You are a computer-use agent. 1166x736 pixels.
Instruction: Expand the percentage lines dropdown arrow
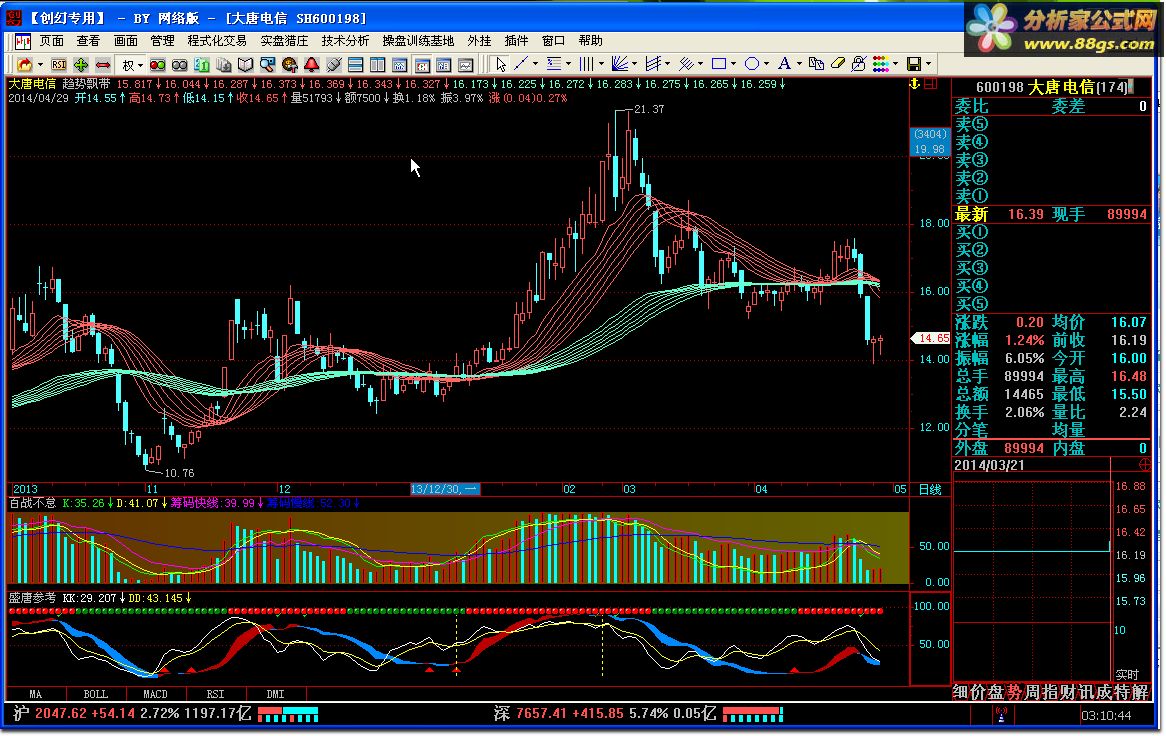568,64
